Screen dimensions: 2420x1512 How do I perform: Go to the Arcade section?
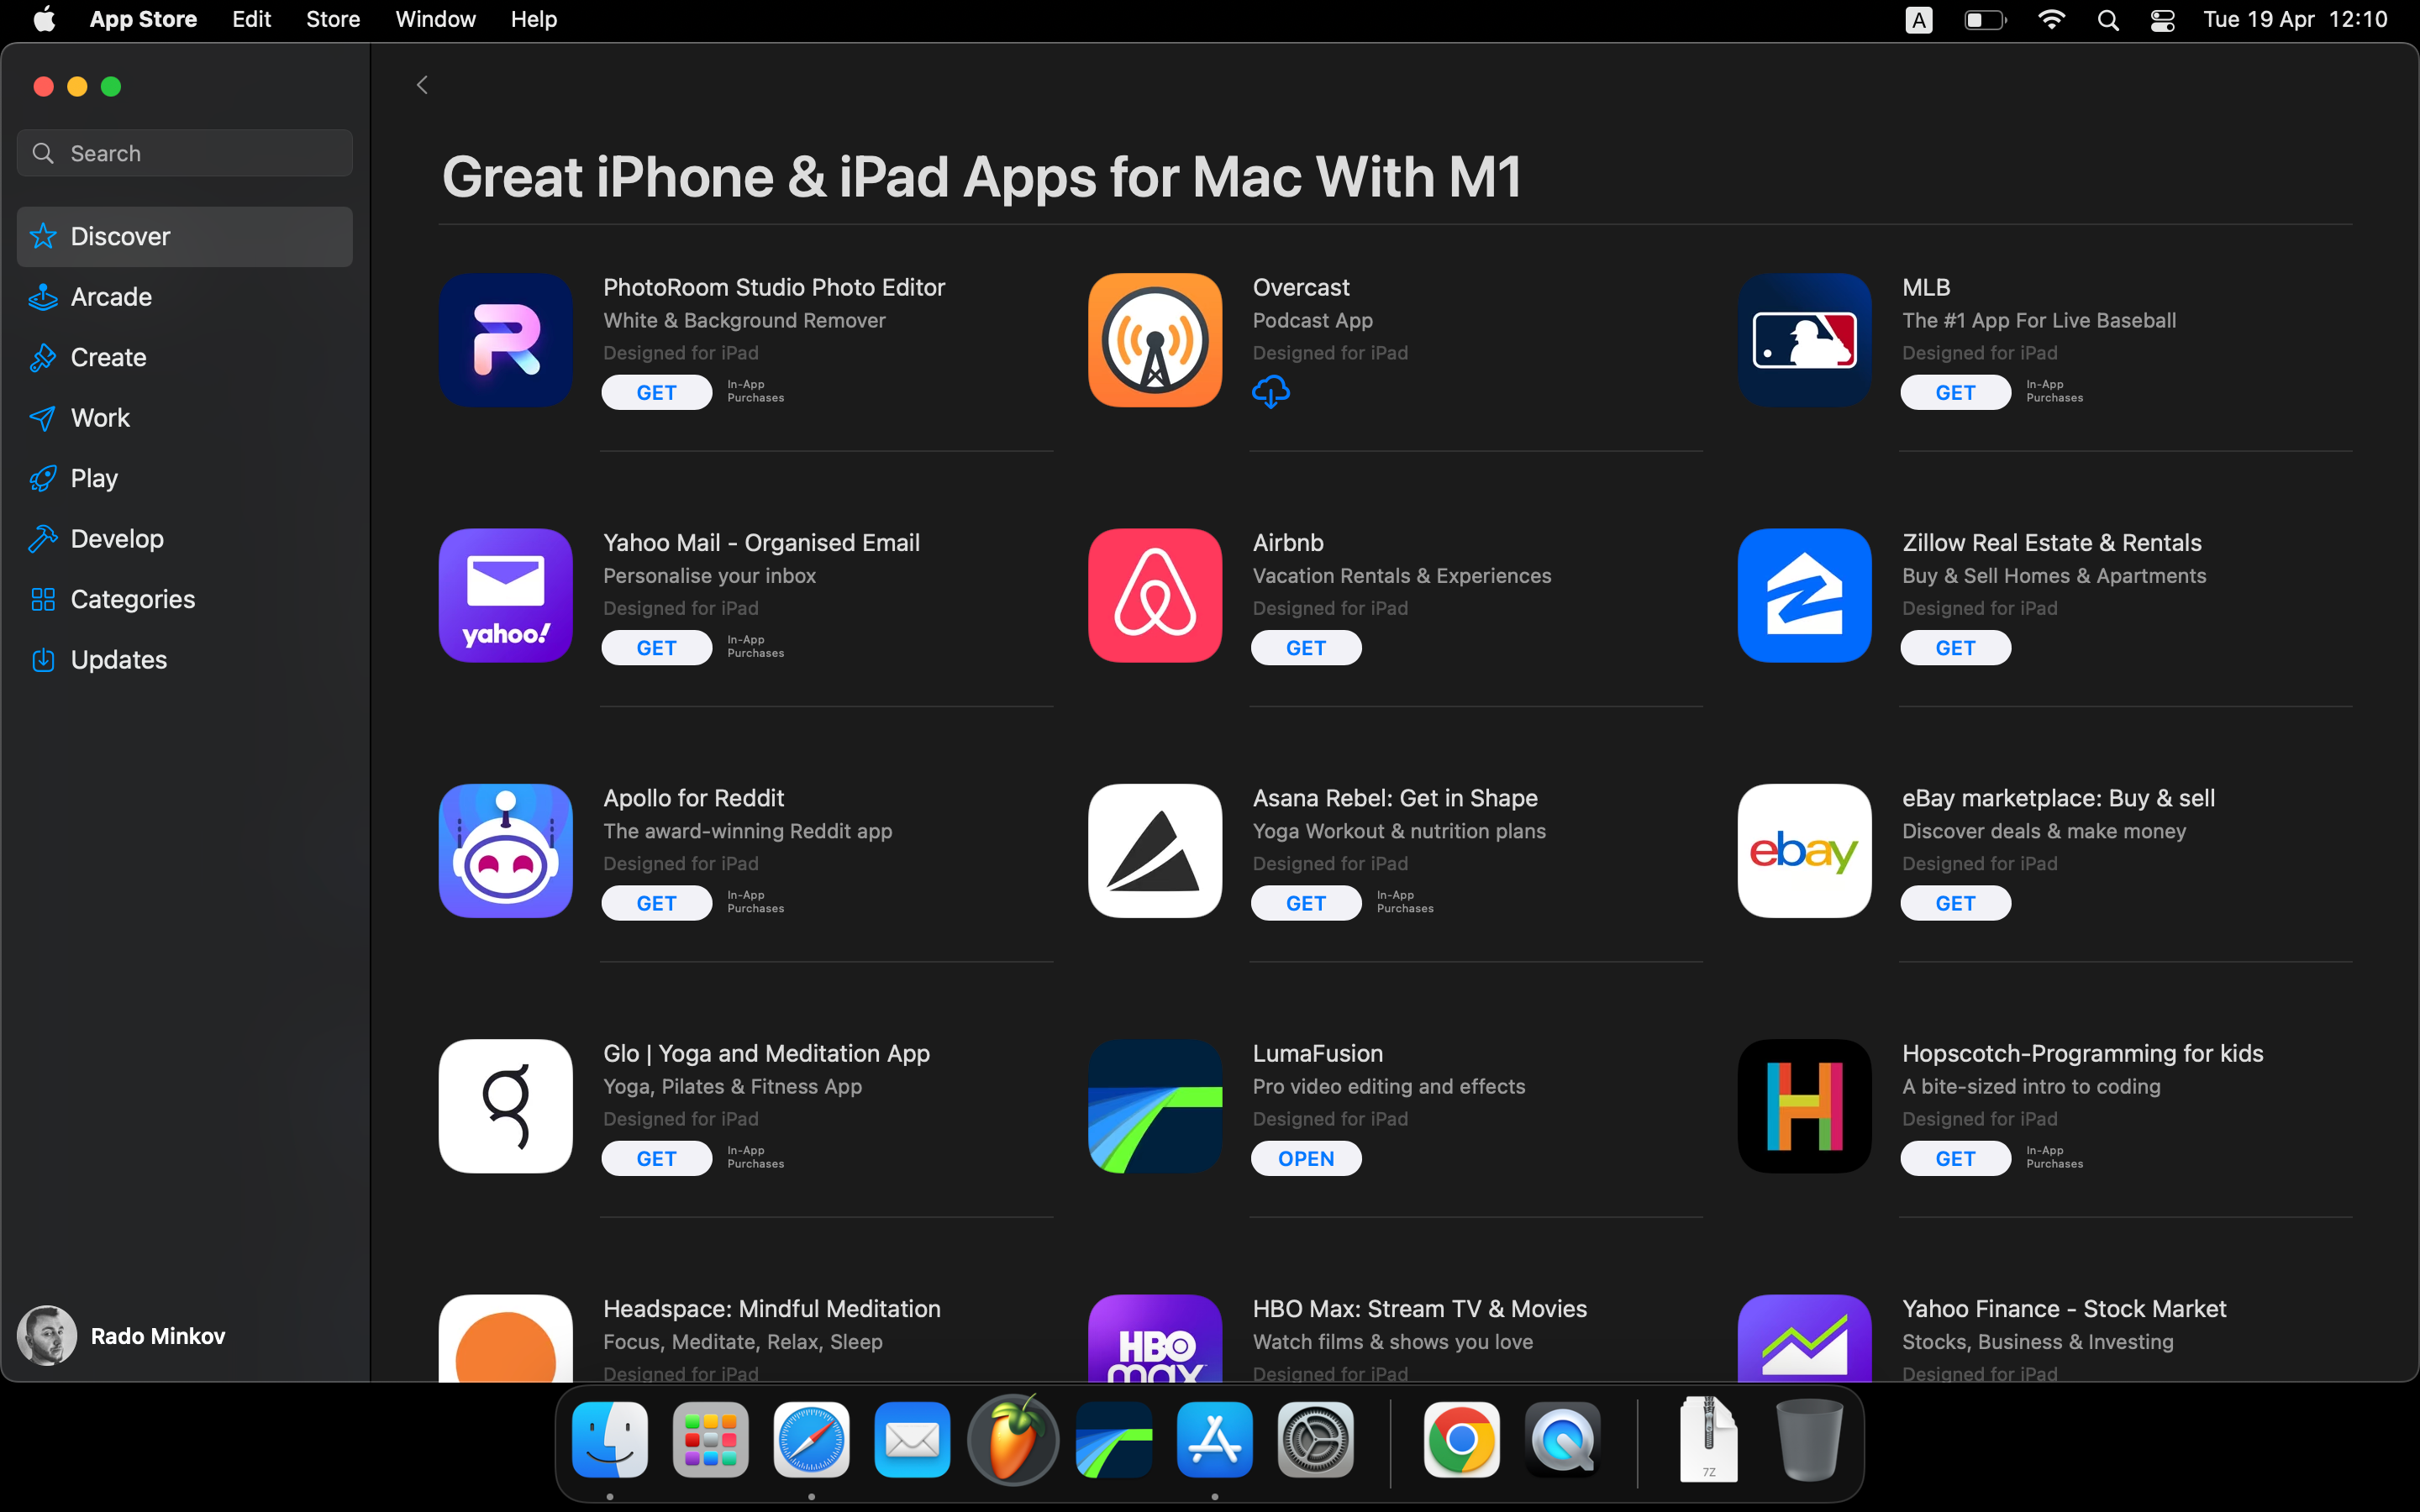click(x=185, y=297)
